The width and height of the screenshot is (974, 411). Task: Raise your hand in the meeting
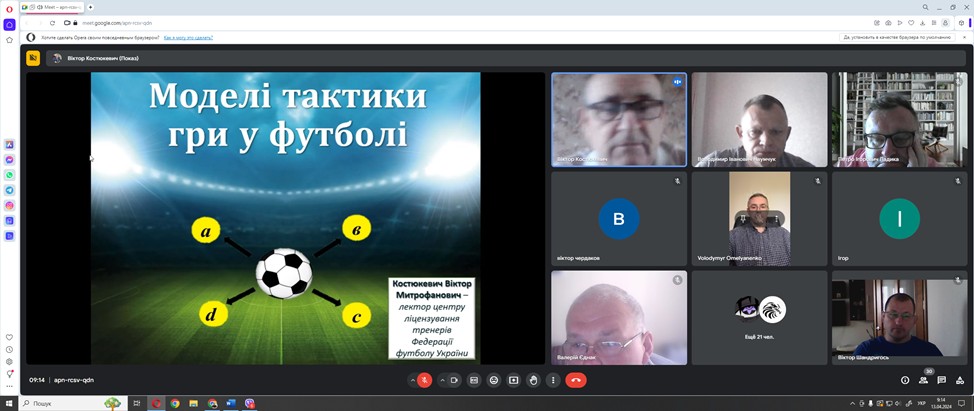(x=533, y=380)
